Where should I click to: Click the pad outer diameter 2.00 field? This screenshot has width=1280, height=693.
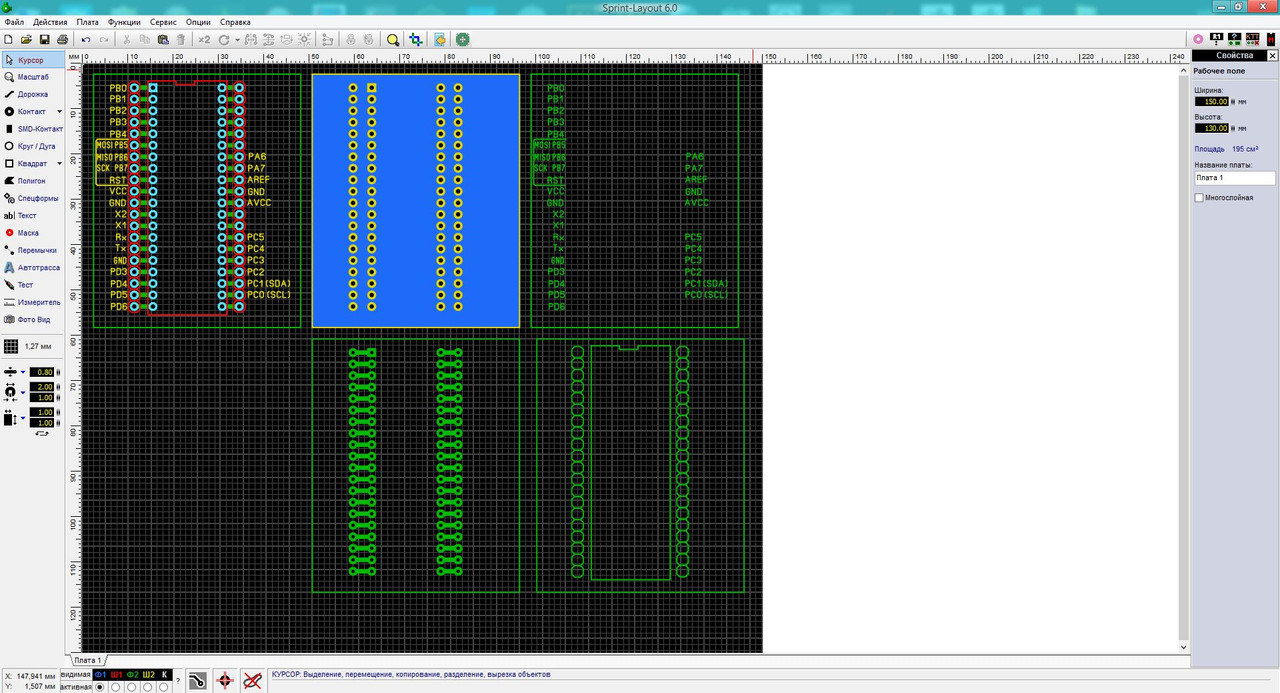42,387
